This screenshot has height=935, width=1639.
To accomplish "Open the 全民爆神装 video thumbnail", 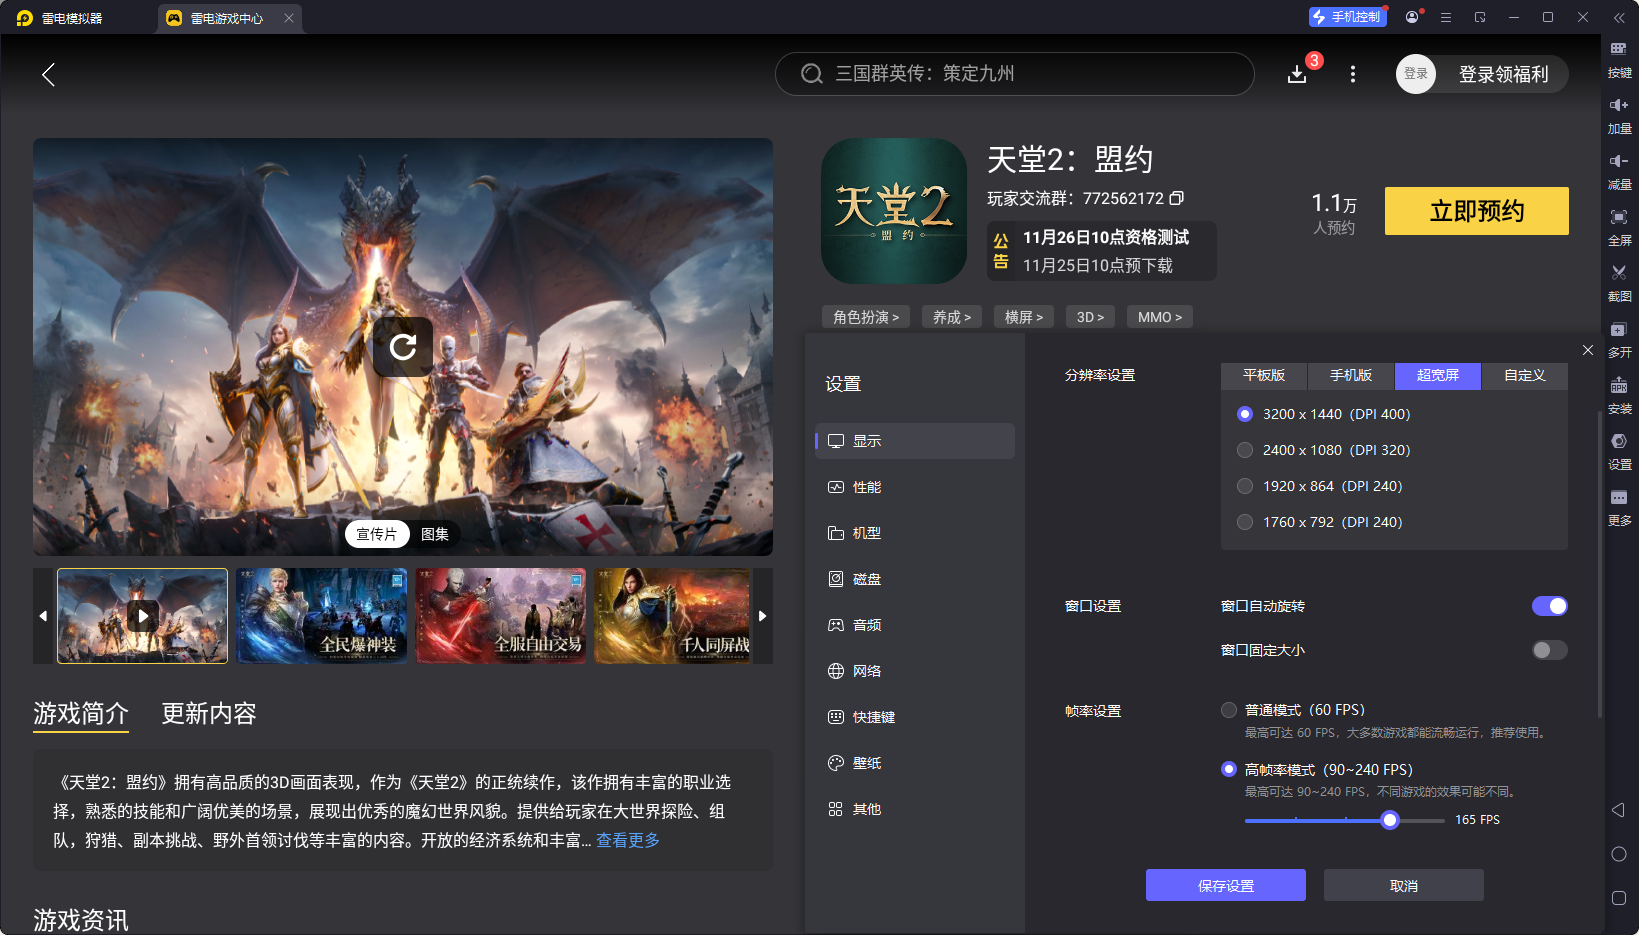I will tap(322, 616).
